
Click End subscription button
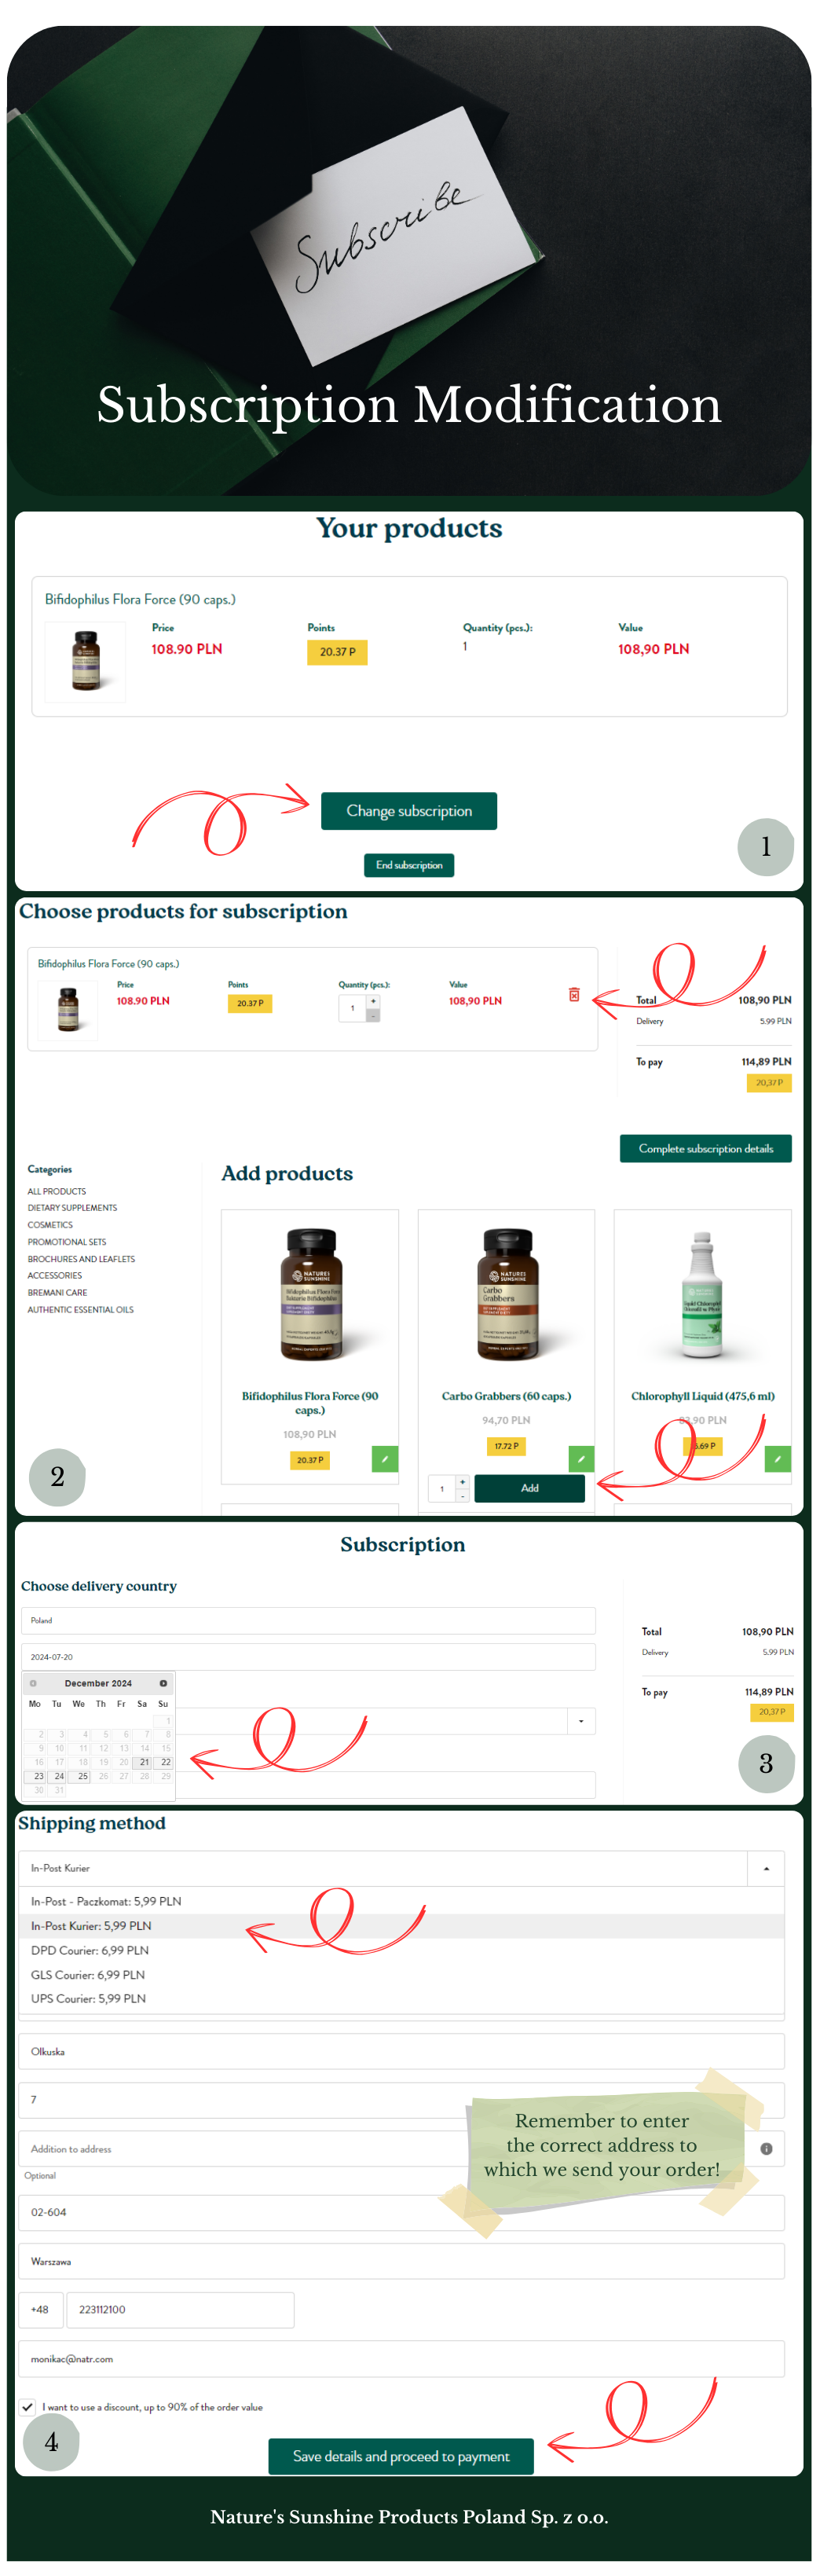click(x=409, y=865)
